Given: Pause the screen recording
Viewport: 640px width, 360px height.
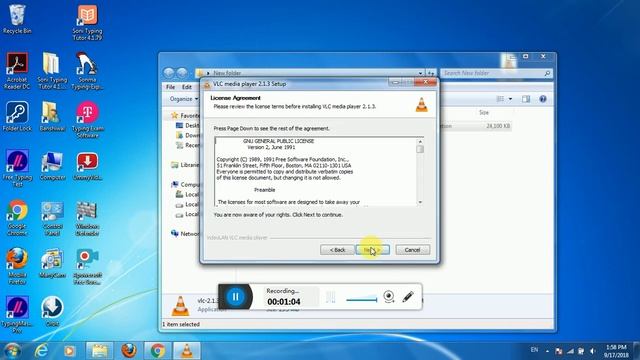Looking at the screenshot, I should coord(236,297).
